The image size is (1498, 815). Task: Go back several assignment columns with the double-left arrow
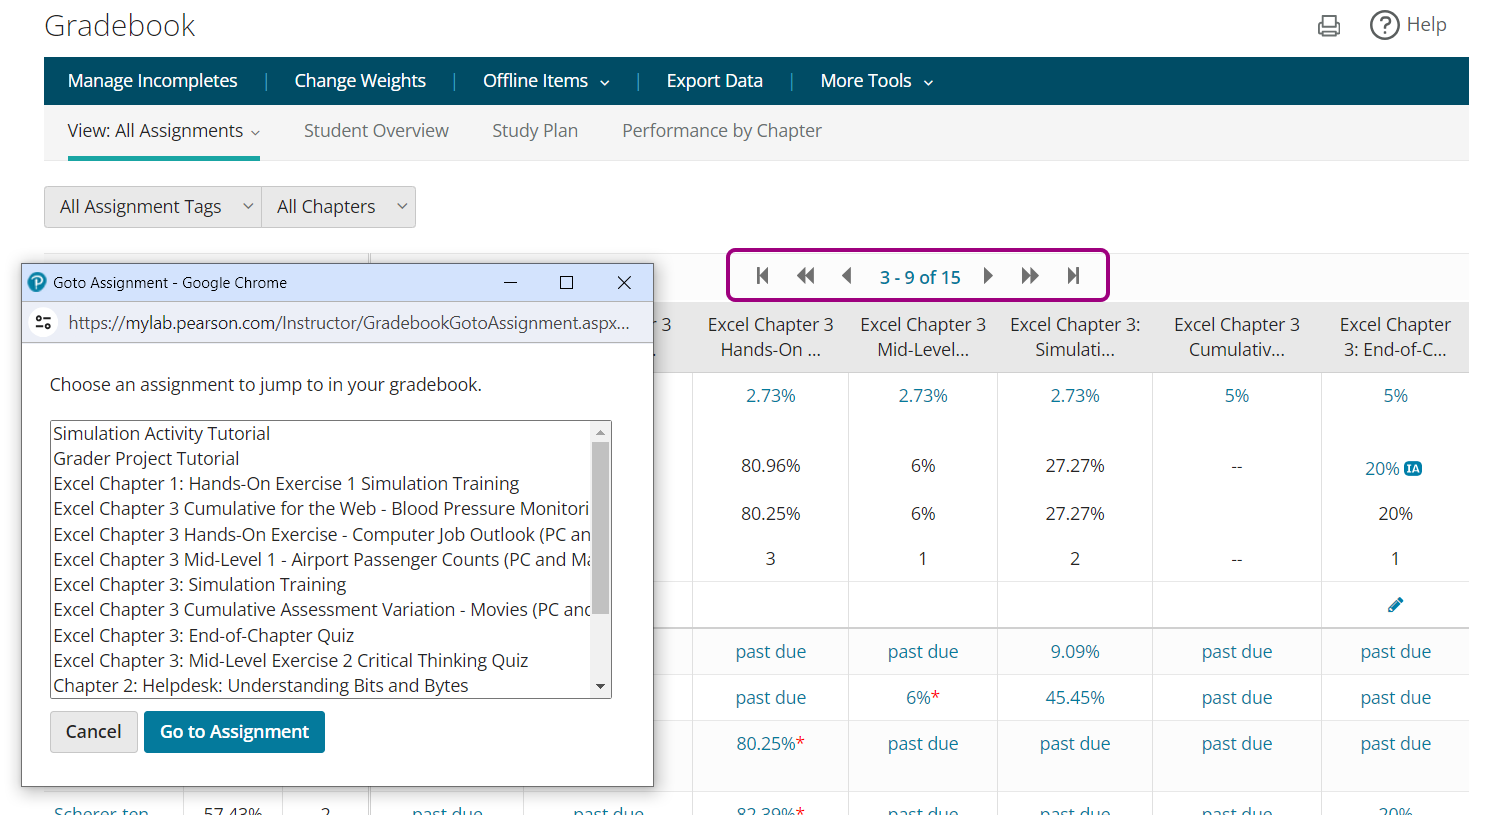(x=805, y=276)
